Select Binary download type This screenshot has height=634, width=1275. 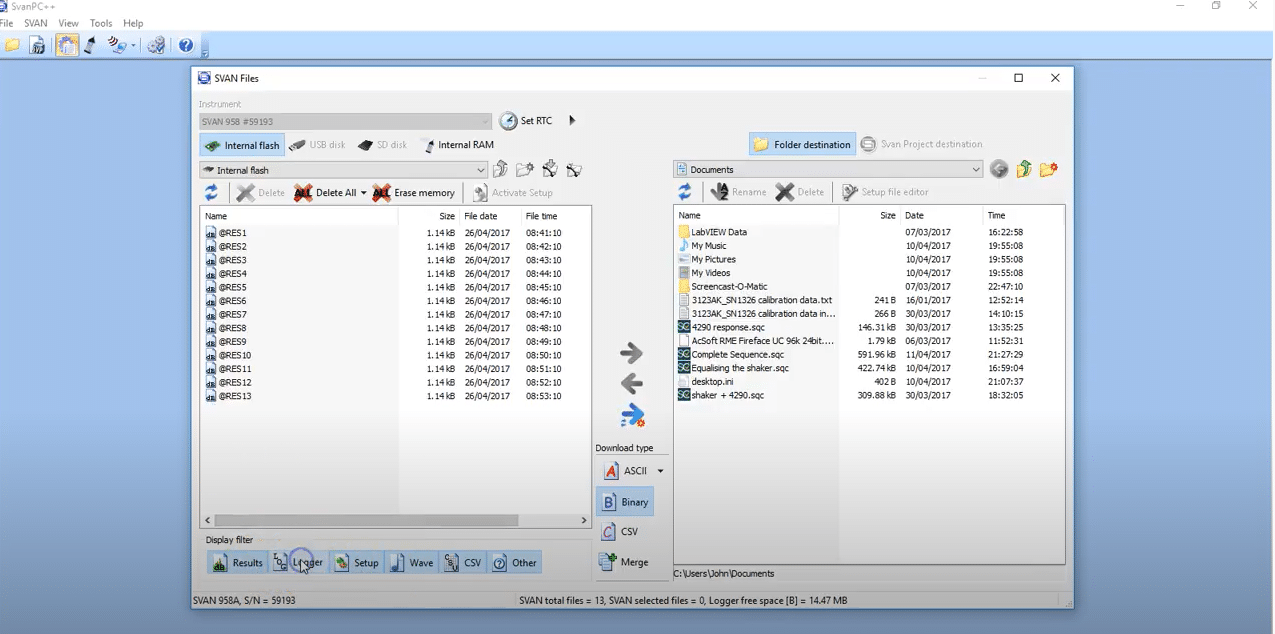click(625, 502)
